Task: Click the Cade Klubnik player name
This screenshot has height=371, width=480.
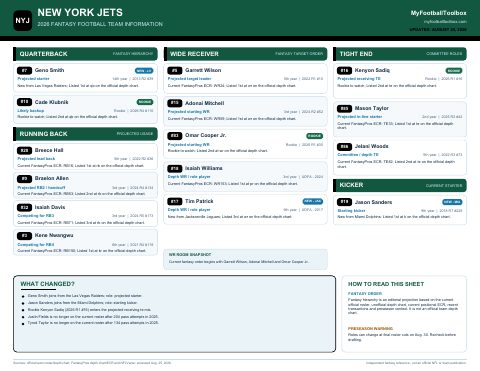Action: (51, 102)
